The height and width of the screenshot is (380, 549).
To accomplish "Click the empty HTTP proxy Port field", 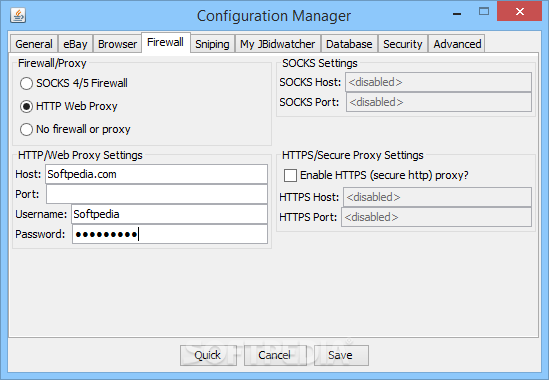I will [x=157, y=194].
